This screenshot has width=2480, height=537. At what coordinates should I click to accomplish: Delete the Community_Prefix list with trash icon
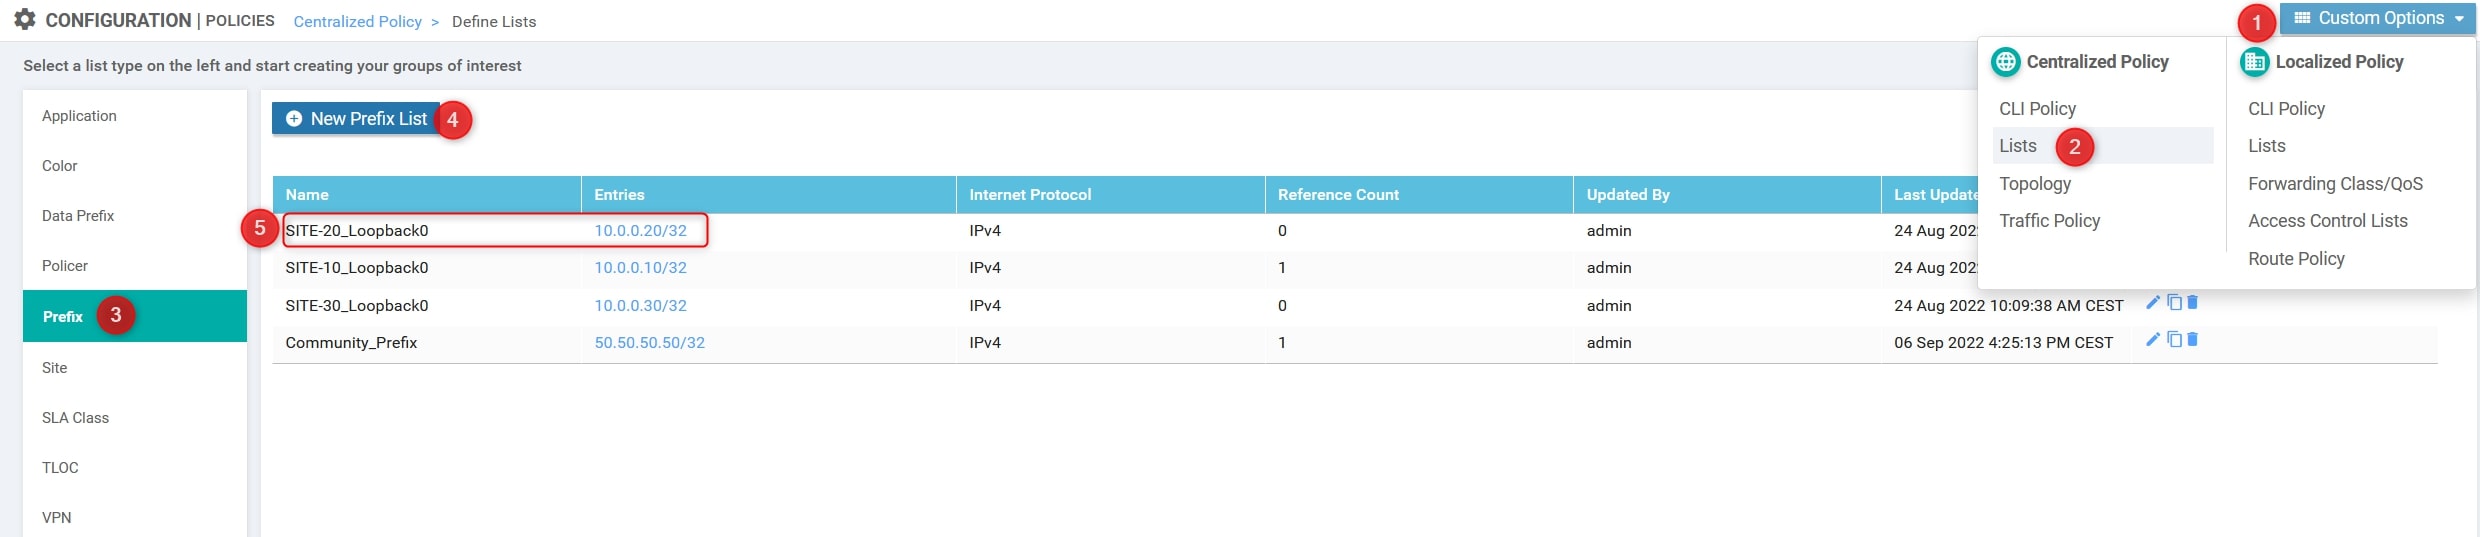2192,340
